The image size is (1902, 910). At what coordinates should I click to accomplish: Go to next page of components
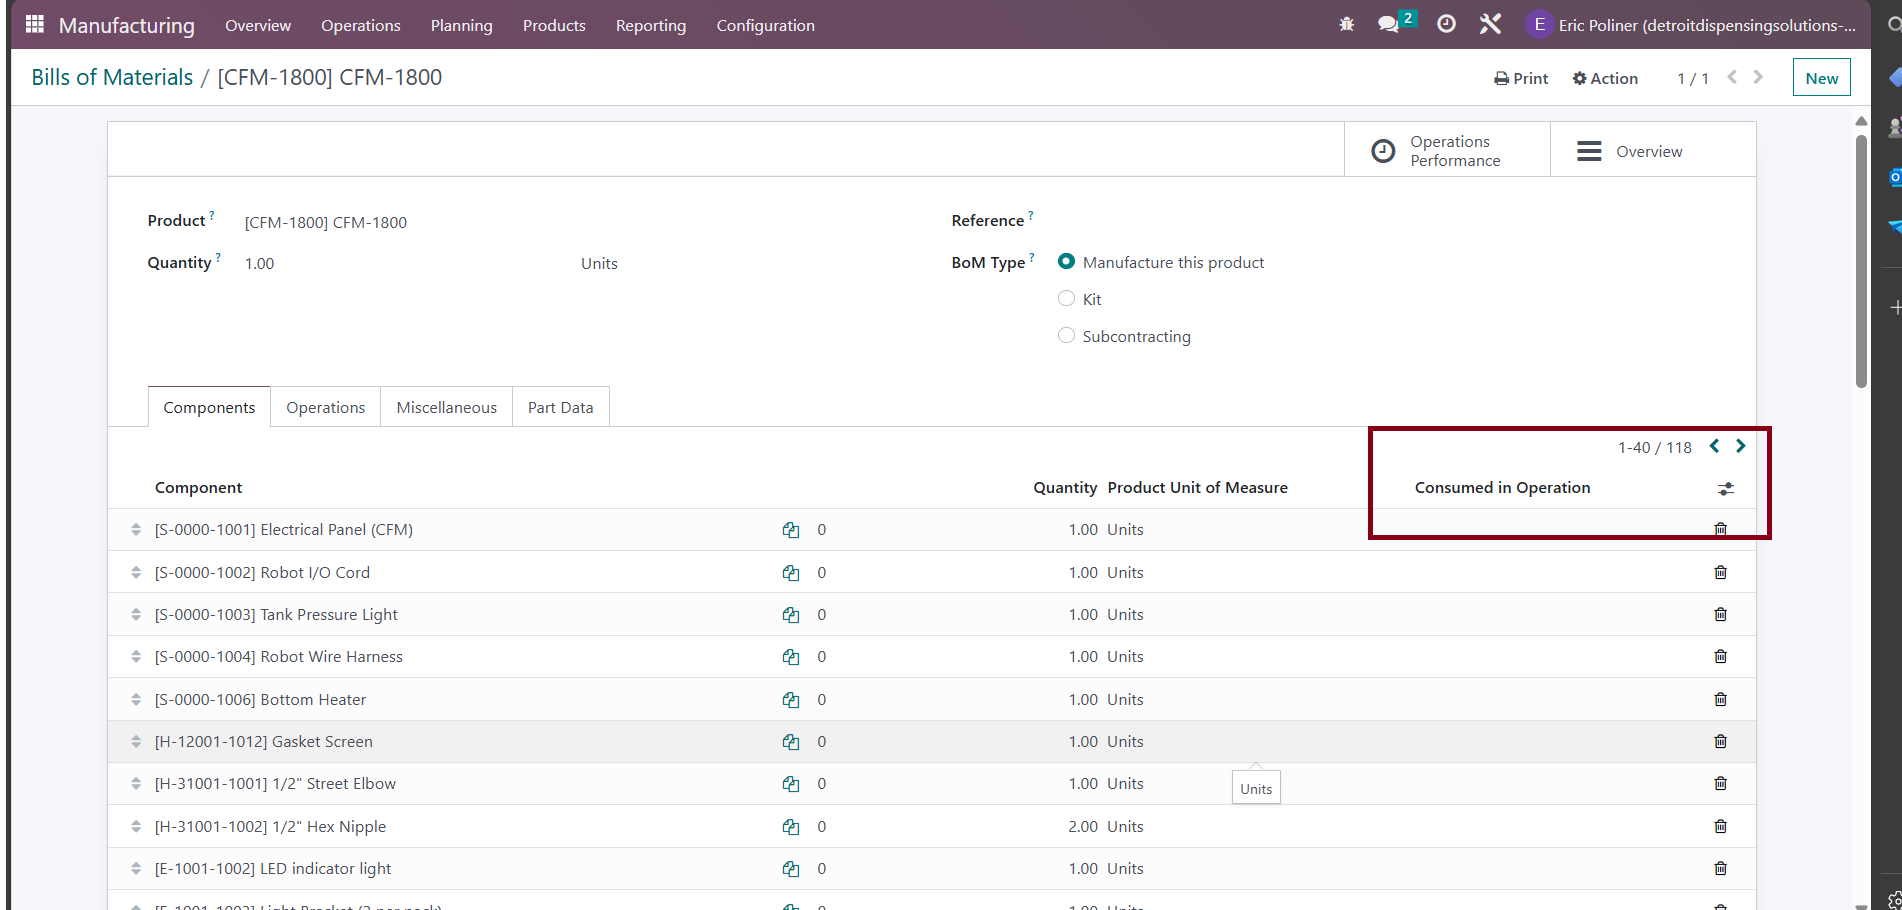1741,446
